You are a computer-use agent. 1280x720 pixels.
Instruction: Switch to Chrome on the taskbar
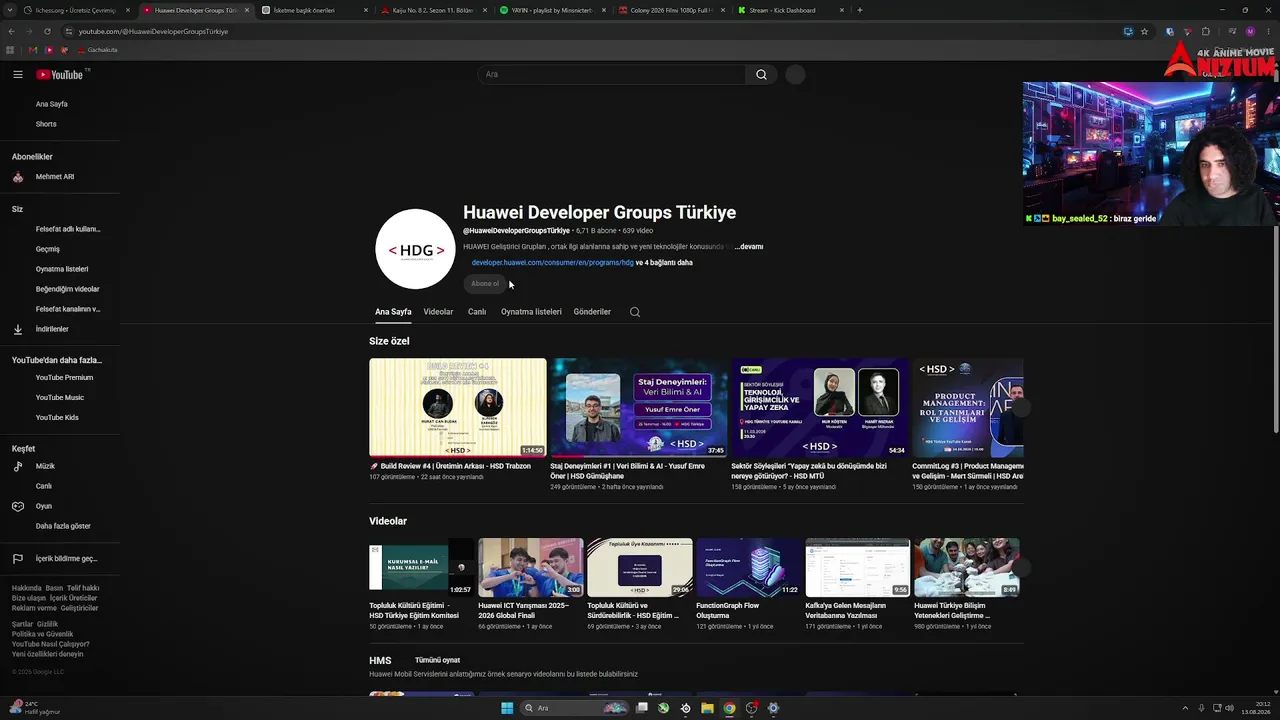pyautogui.click(x=729, y=708)
